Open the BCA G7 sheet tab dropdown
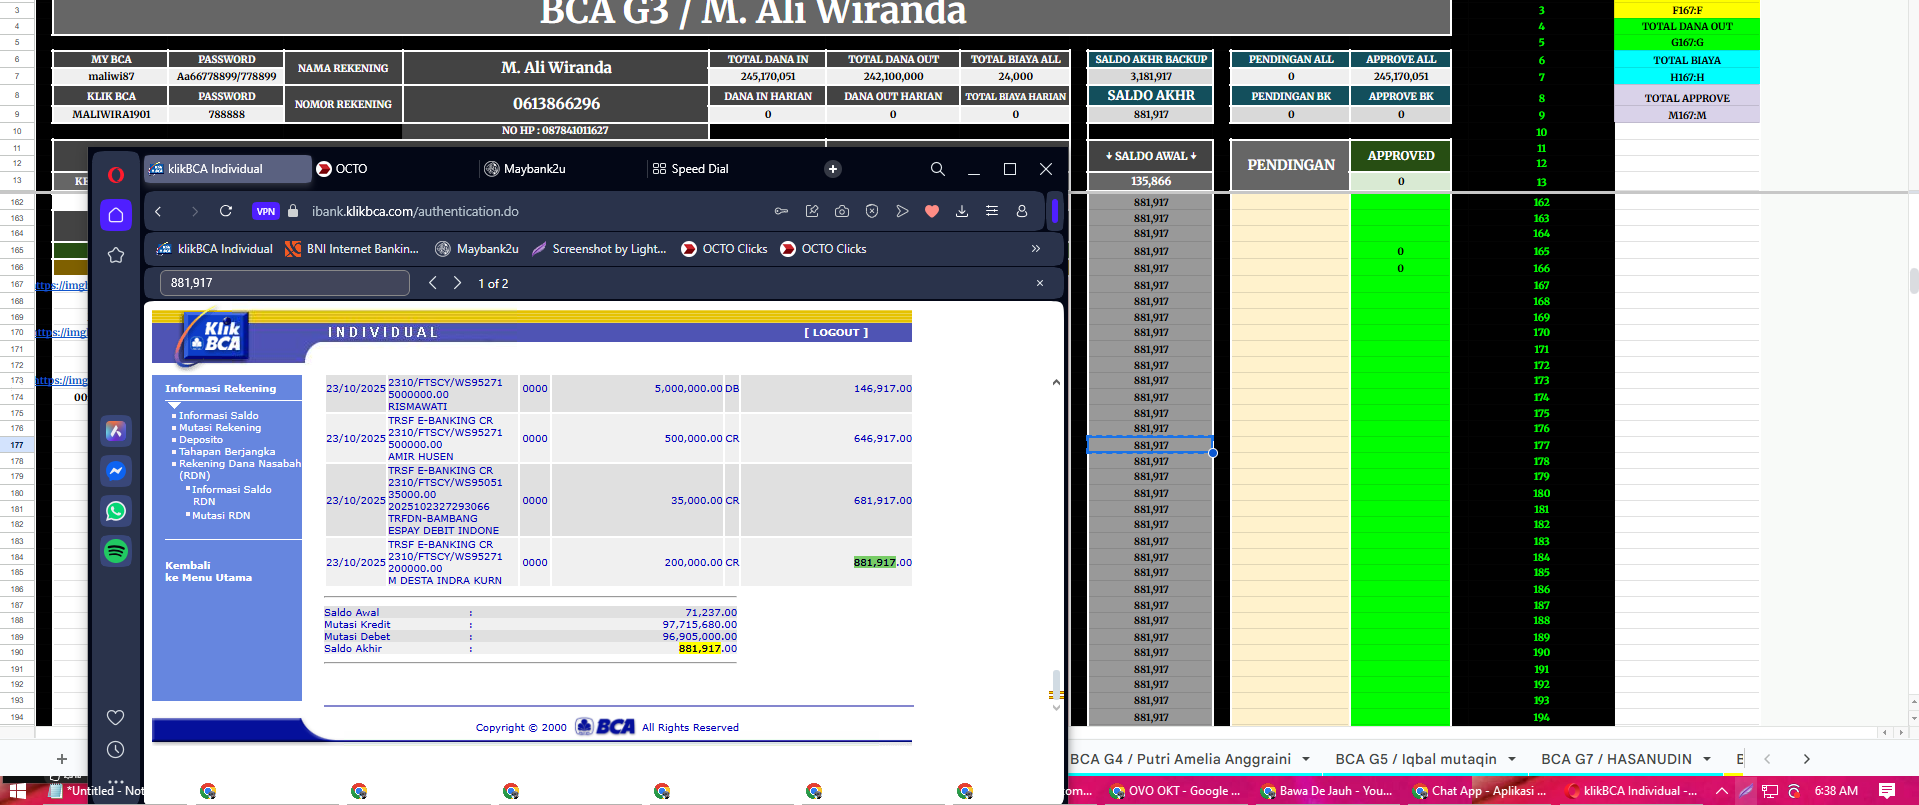Screen dimensions: 1919x805 1707,759
